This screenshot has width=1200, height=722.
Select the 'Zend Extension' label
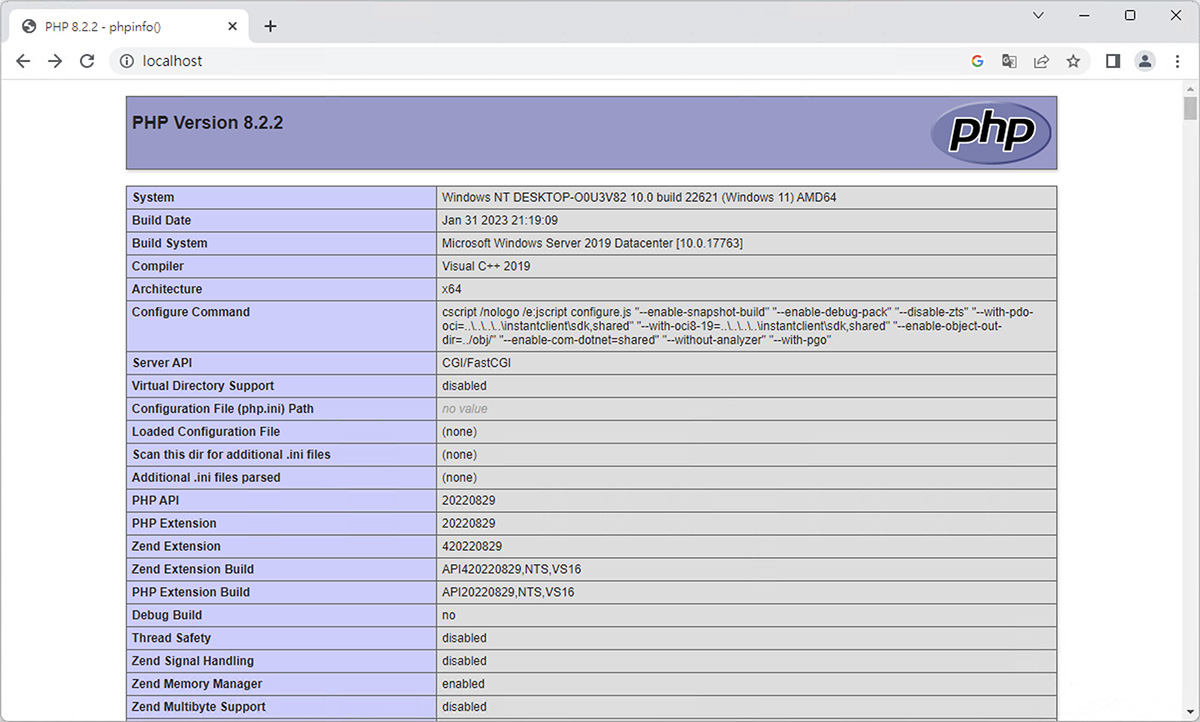176,547
